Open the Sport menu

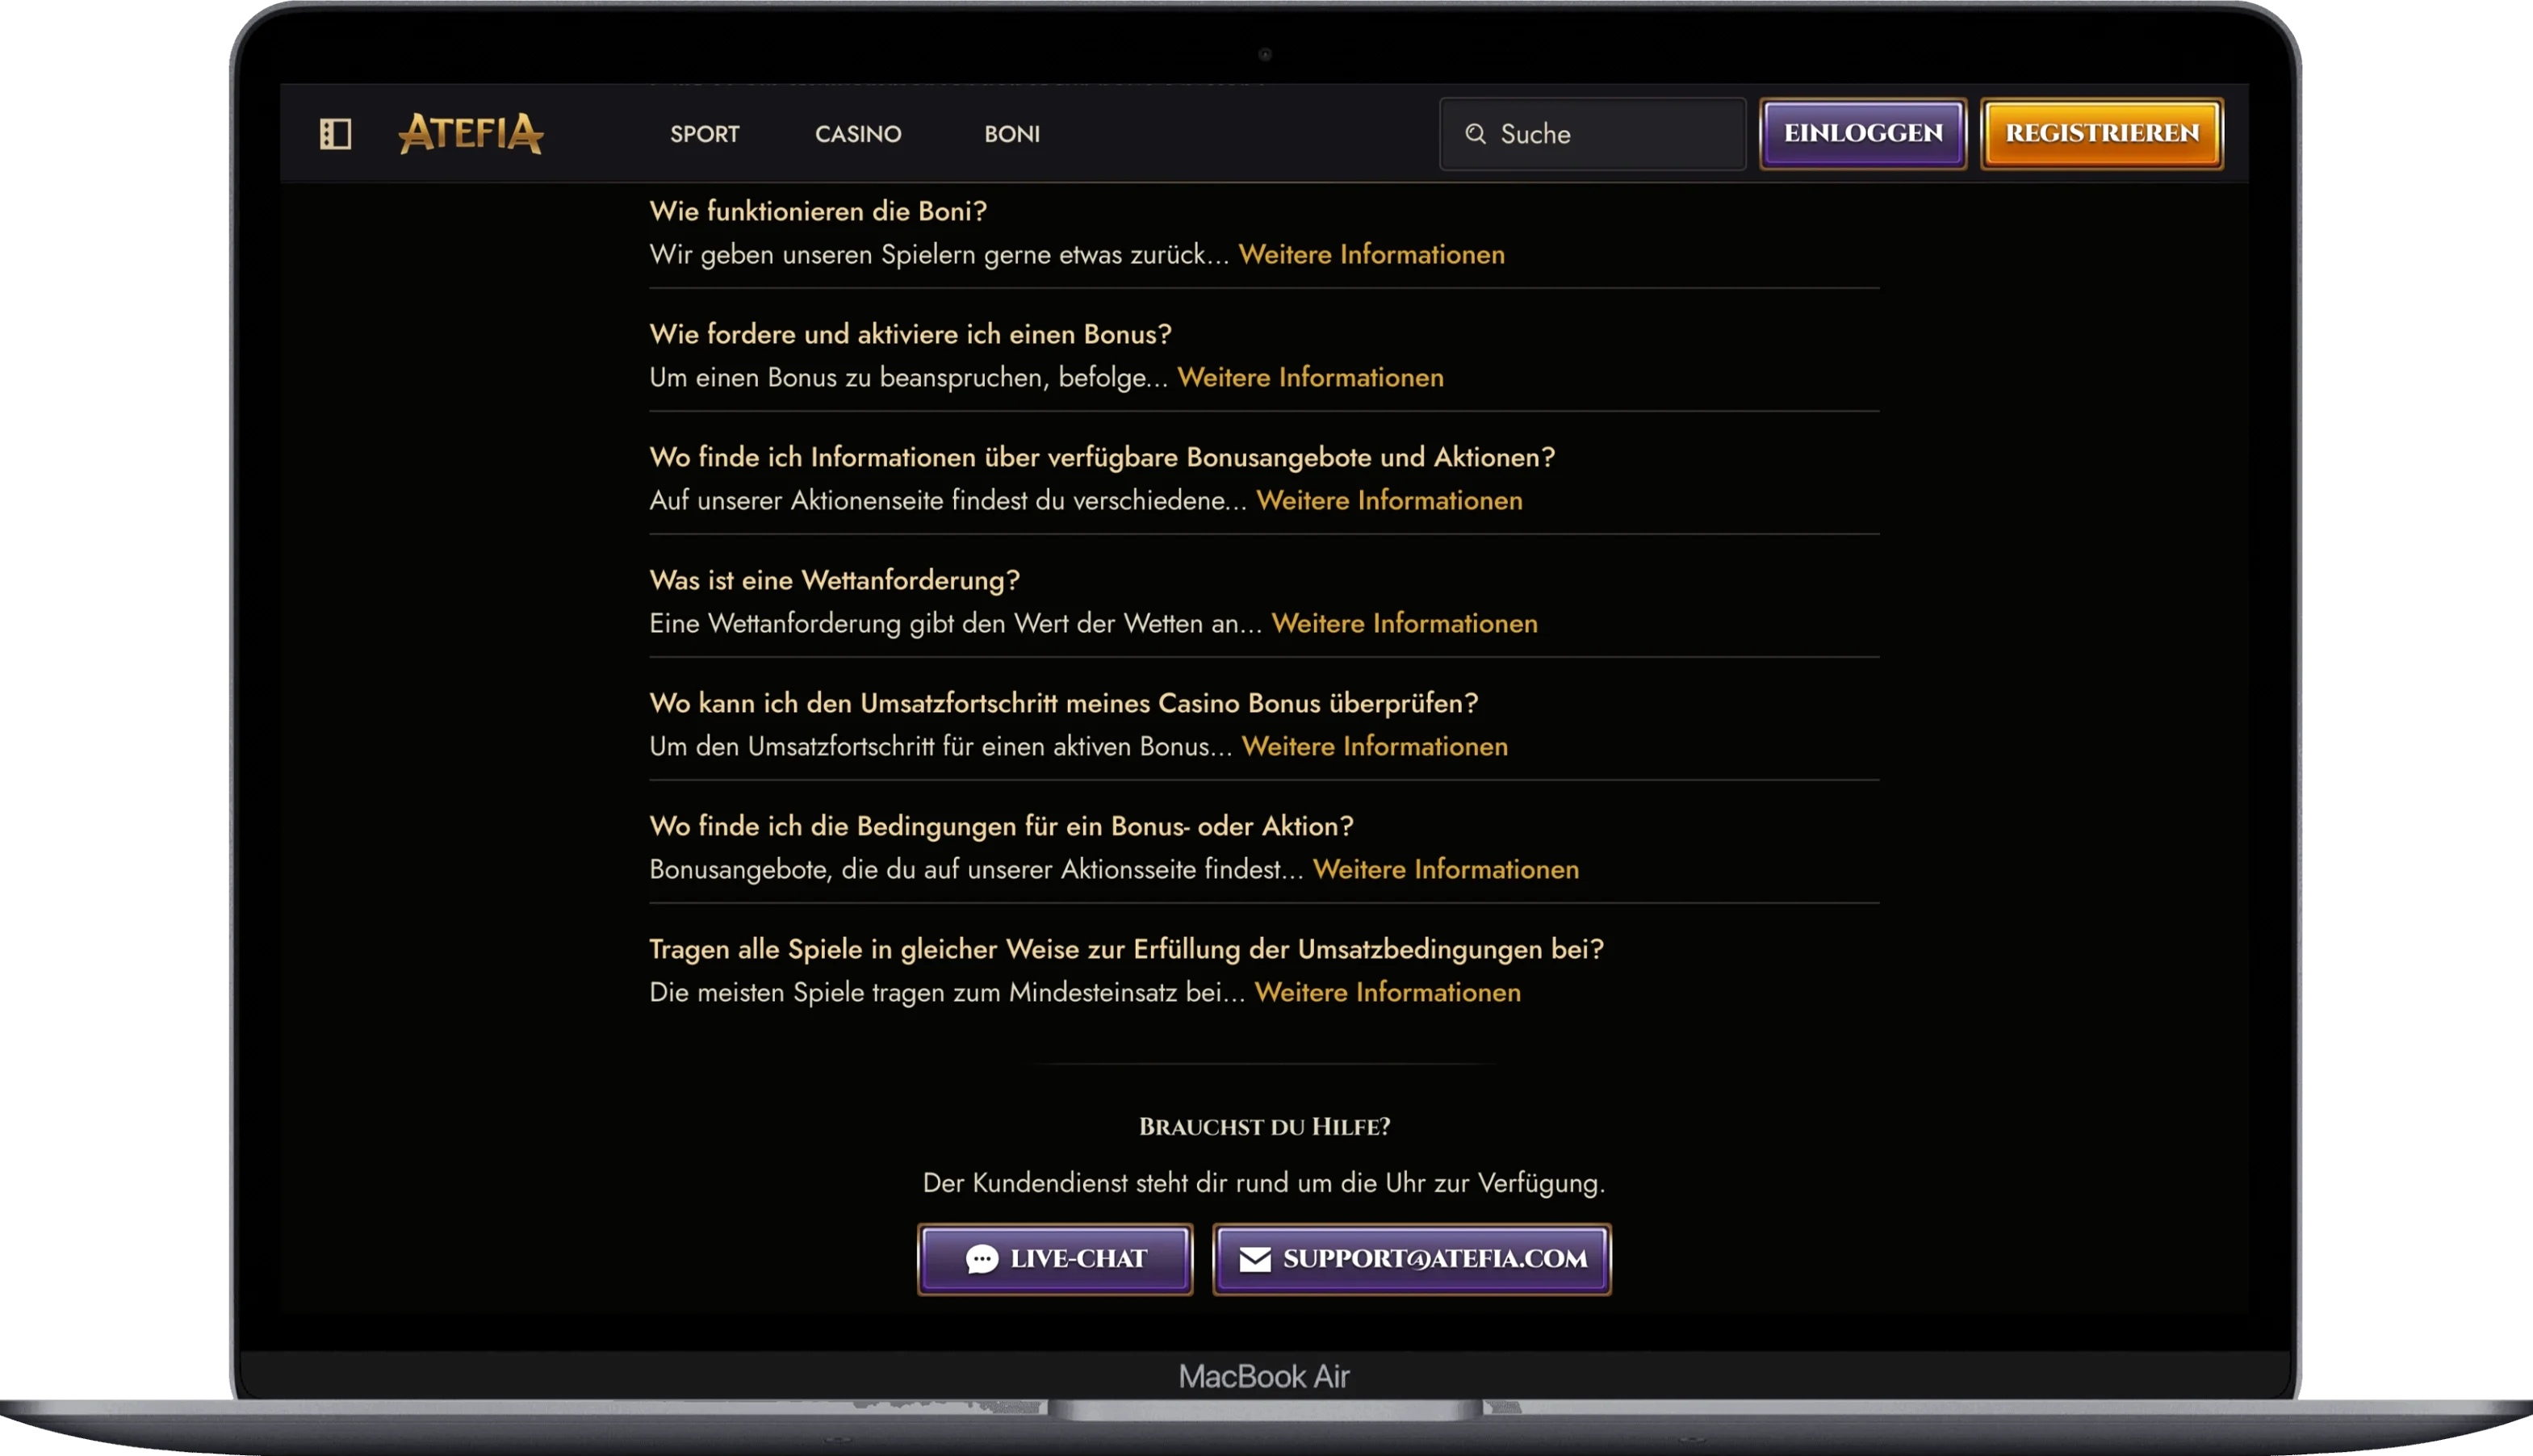pos(705,133)
